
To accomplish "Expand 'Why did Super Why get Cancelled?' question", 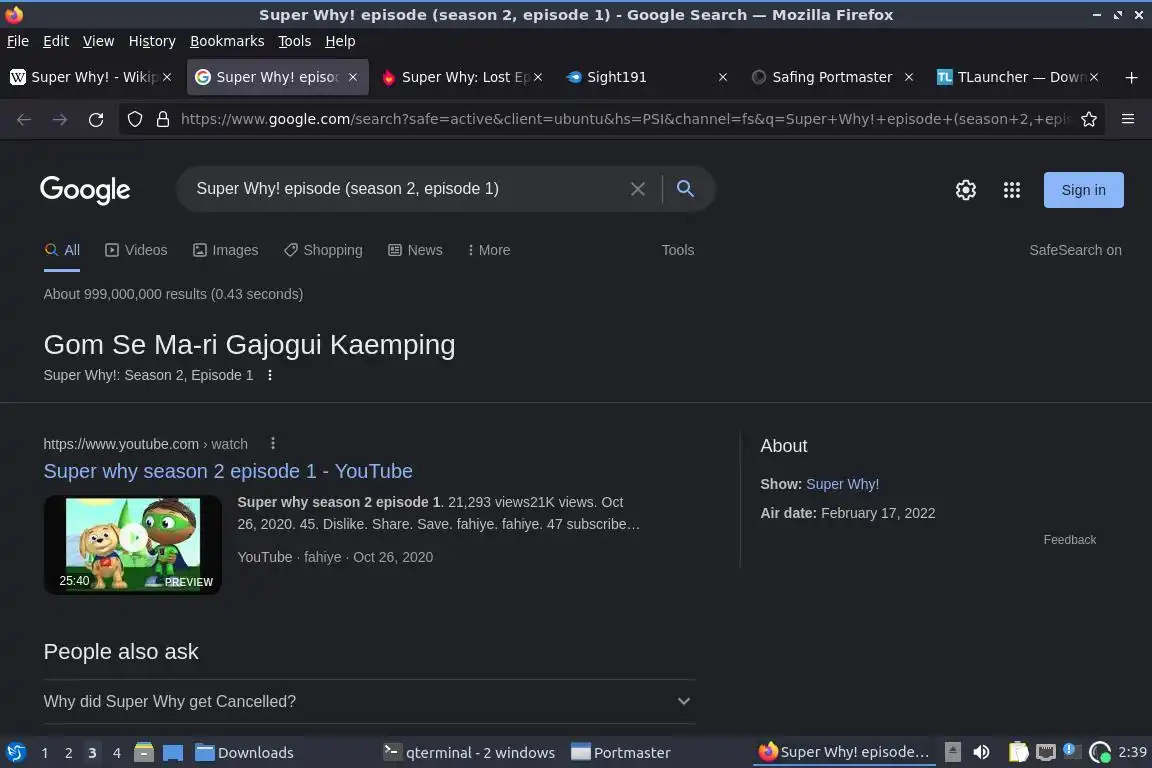I will (x=369, y=701).
